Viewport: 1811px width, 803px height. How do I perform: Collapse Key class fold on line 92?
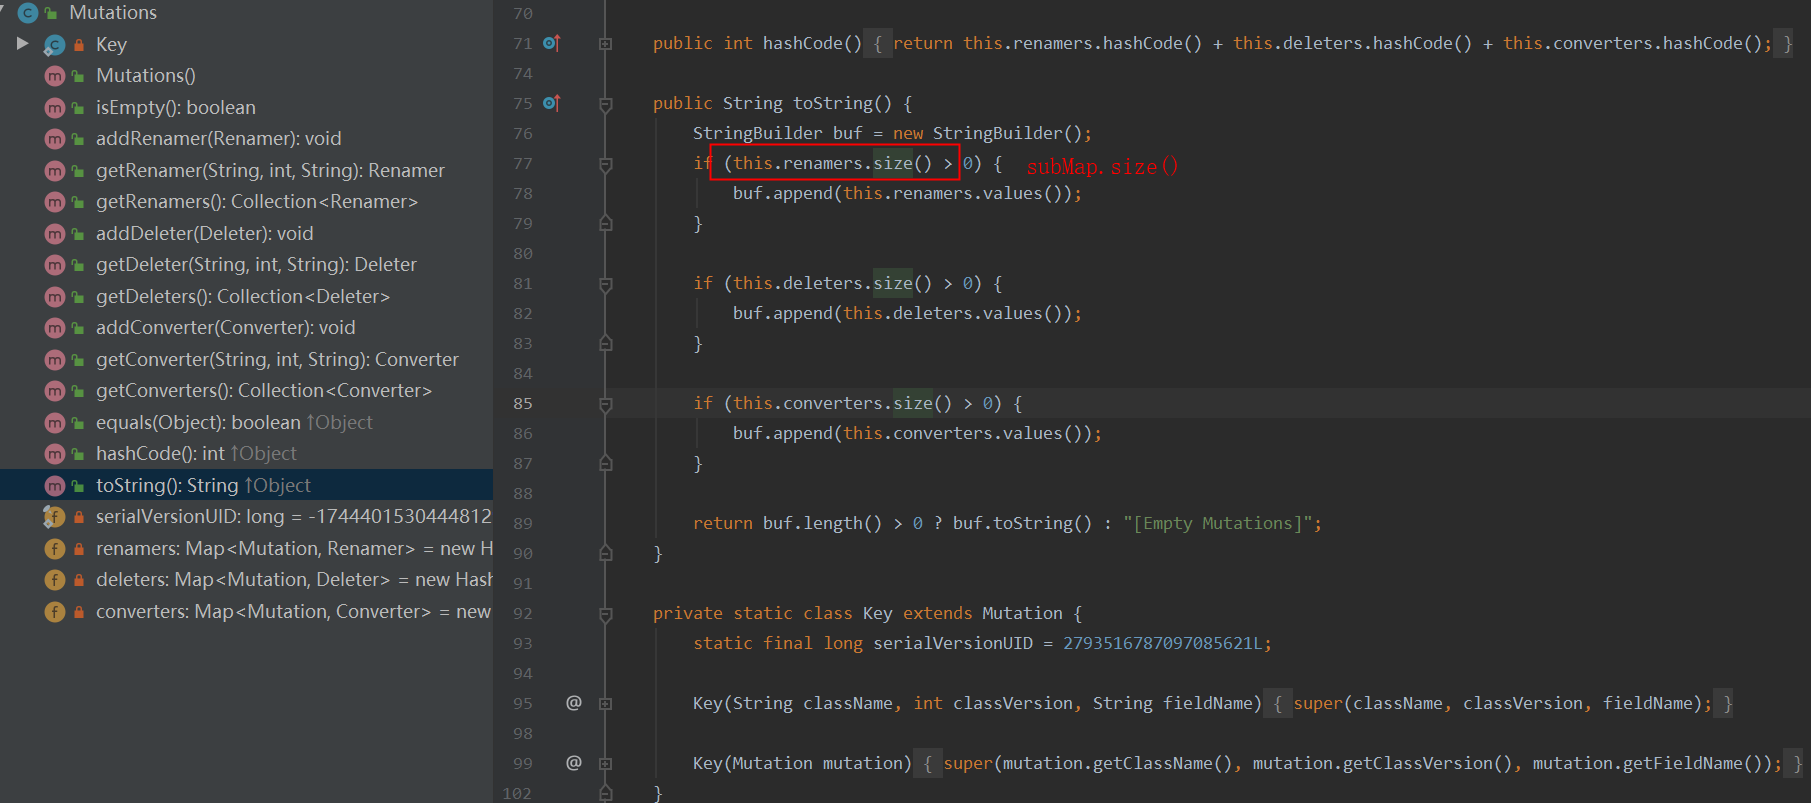pos(605,614)
